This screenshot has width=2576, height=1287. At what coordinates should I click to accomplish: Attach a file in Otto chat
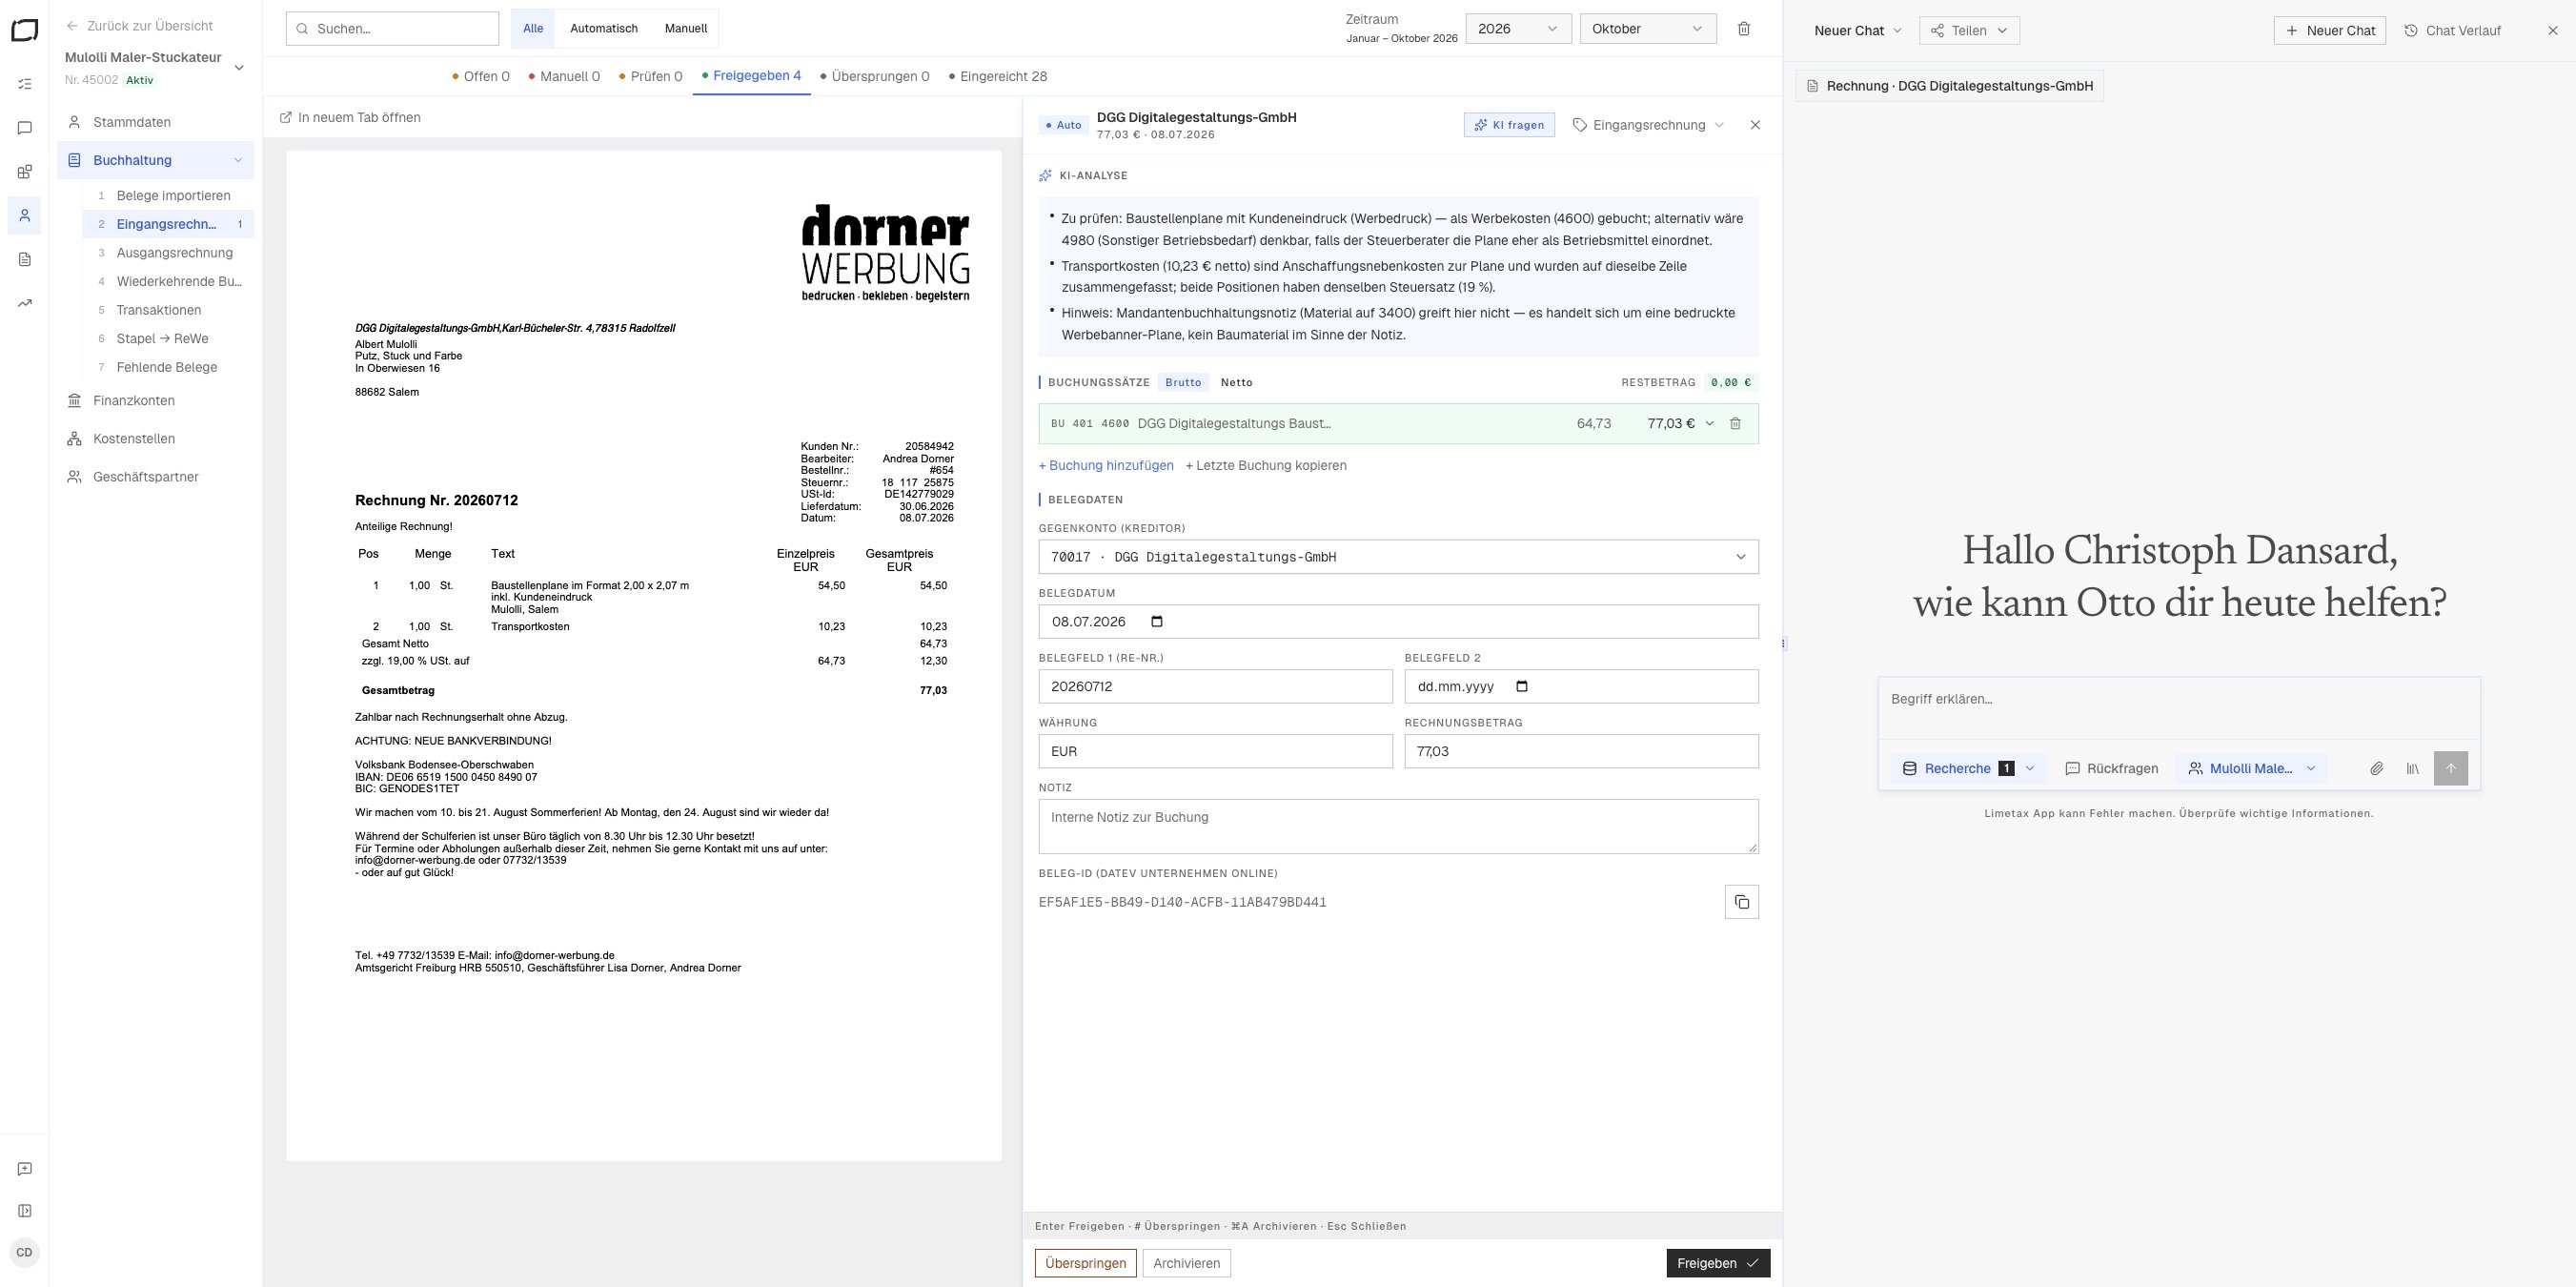[2376, 768]
